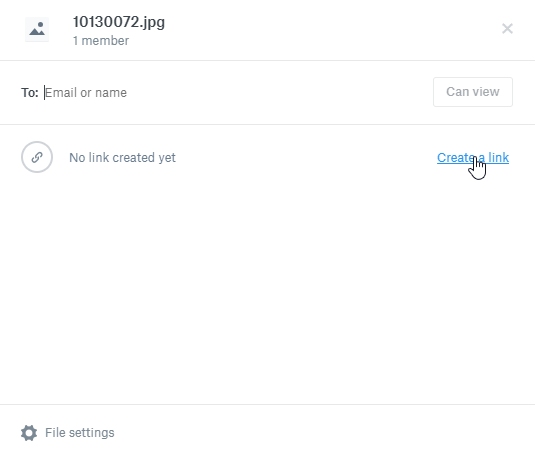
Task: Open File settings at dialog bottom
Action: coord(68,433)
